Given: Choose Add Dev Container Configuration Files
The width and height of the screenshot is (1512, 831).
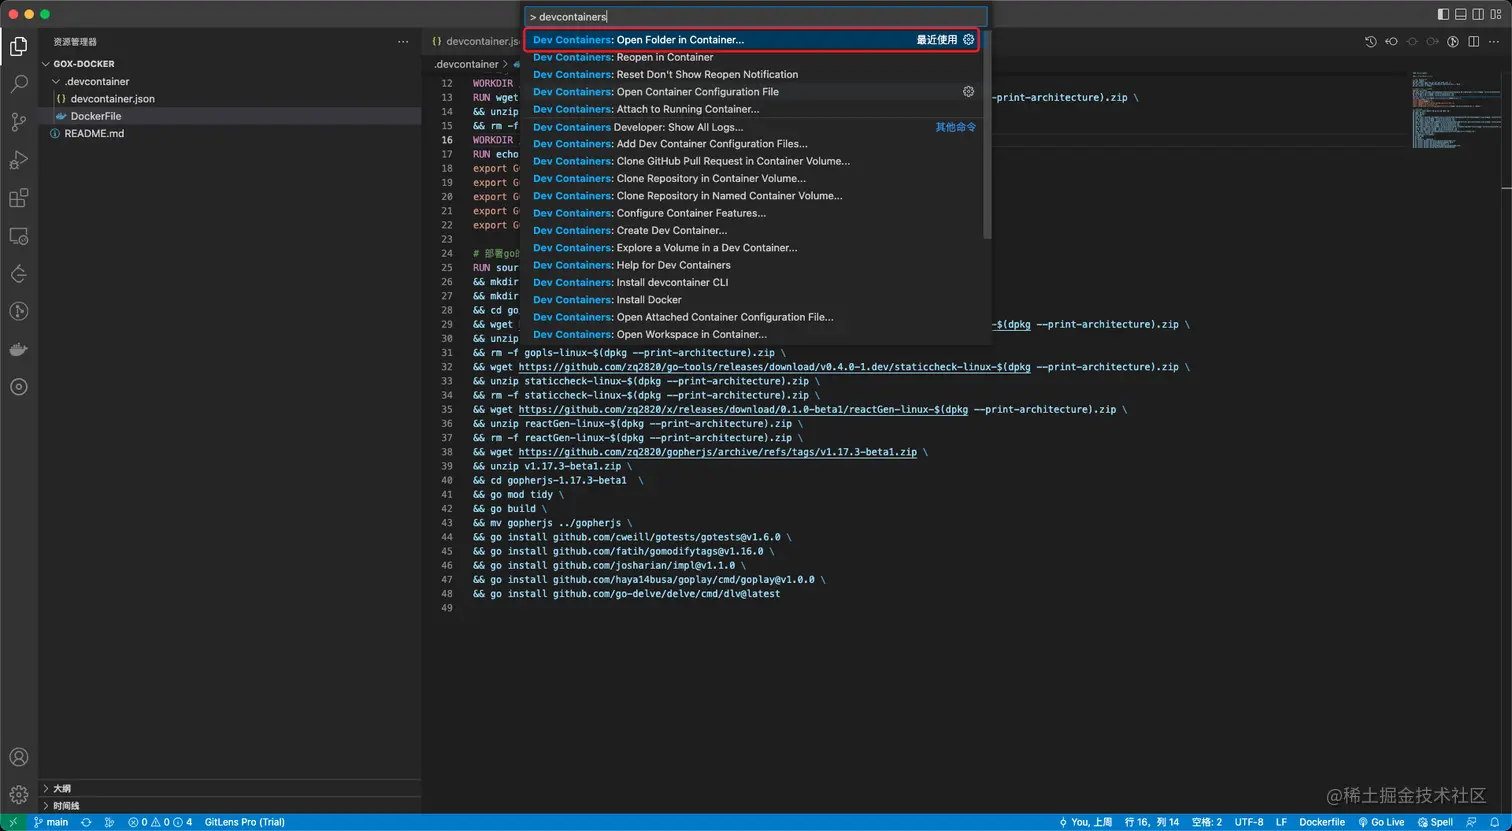Looking at the screenshot, I should (x=754, y=144).
